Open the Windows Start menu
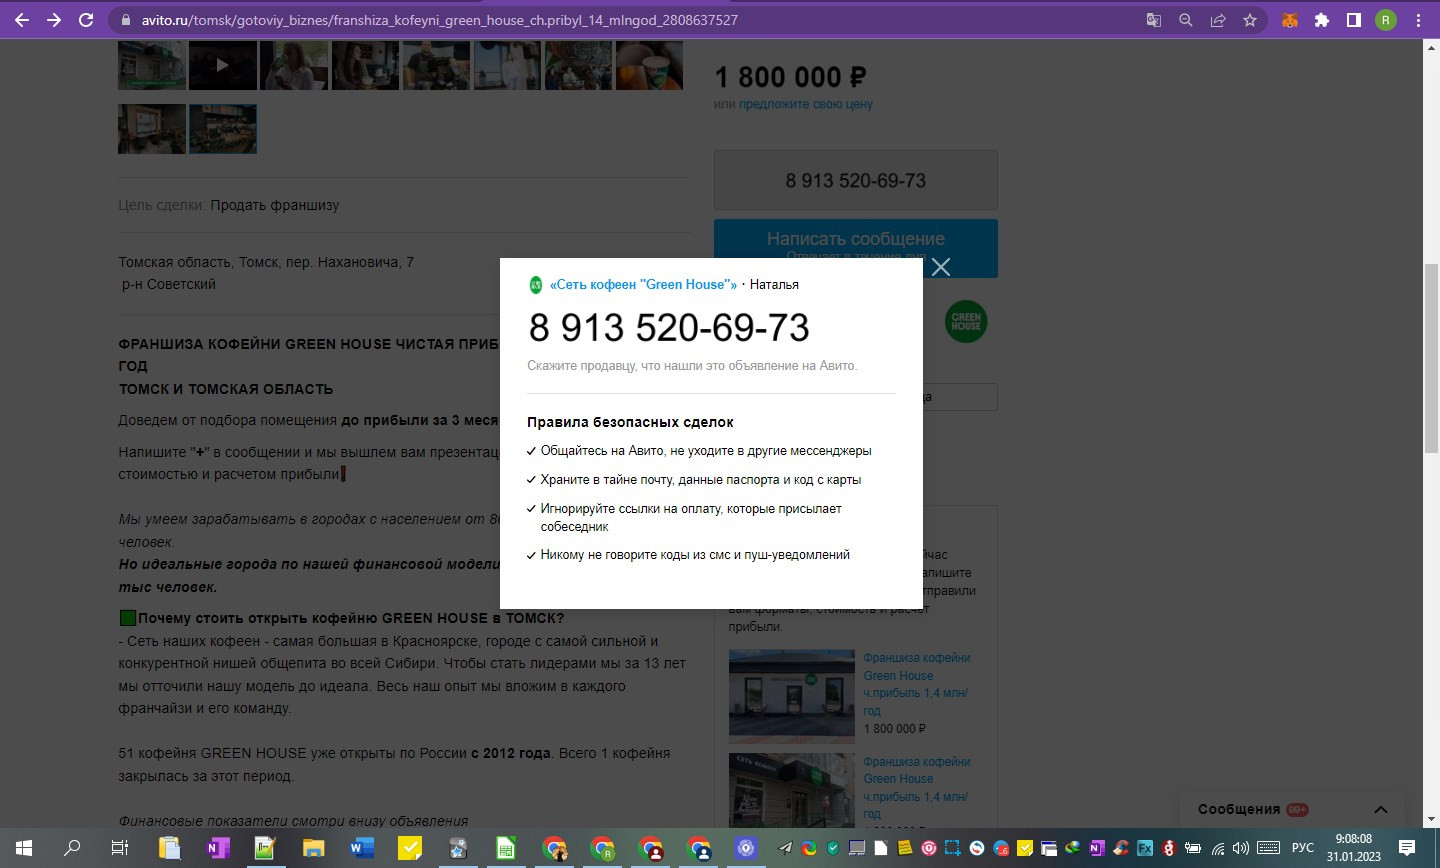 coord(24,848)
